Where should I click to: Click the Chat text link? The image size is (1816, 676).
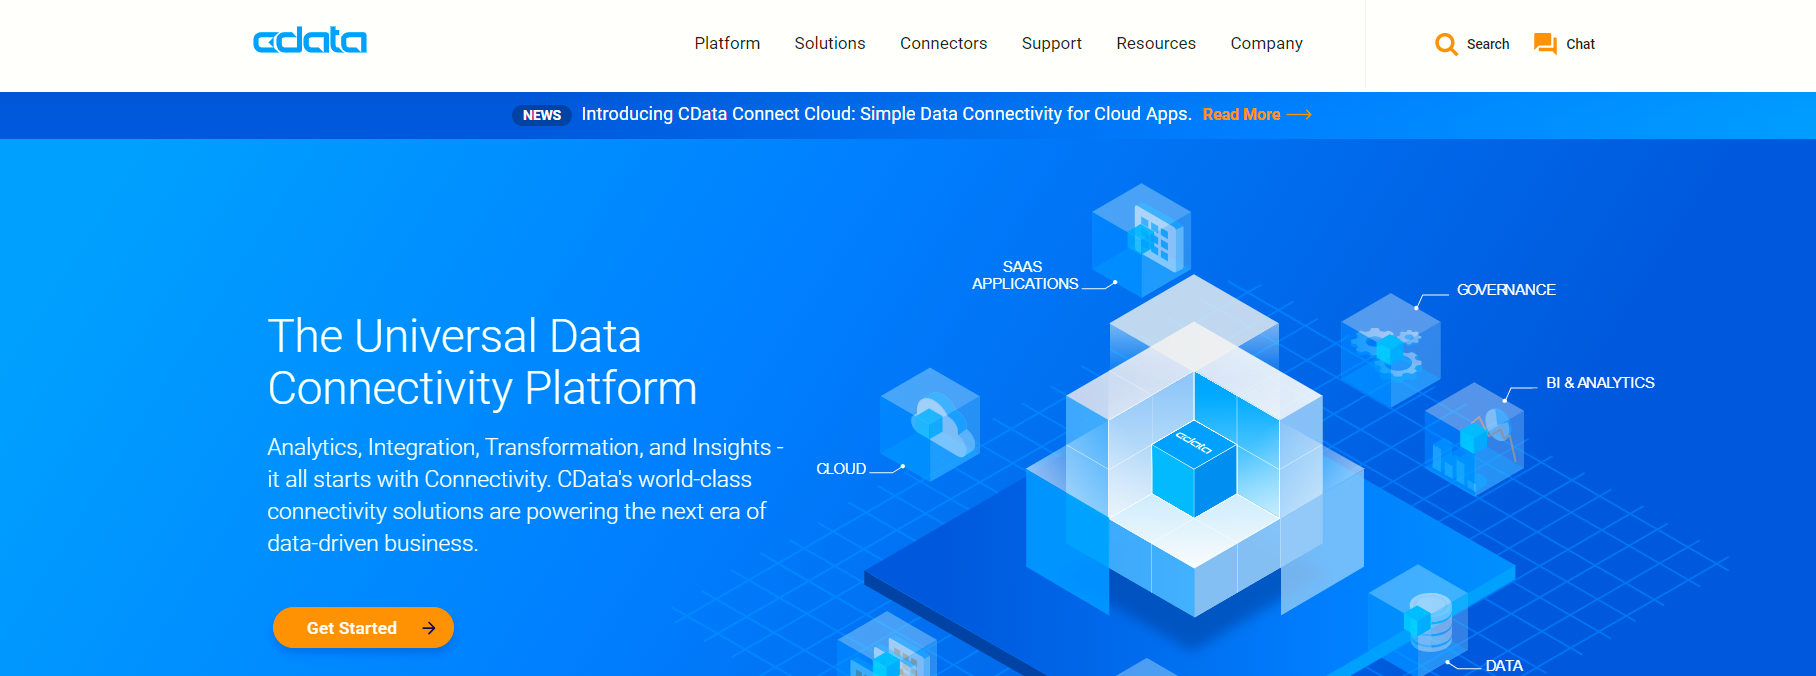pyautogui.click(x=1580, y=44)
